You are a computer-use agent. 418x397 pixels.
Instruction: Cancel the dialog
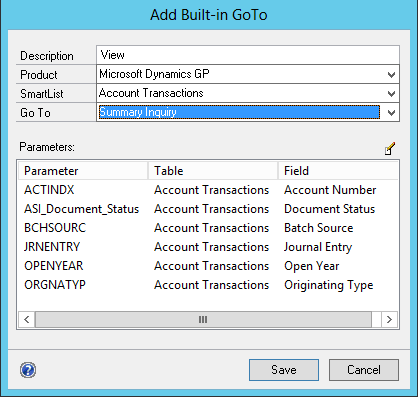(364, 370)
